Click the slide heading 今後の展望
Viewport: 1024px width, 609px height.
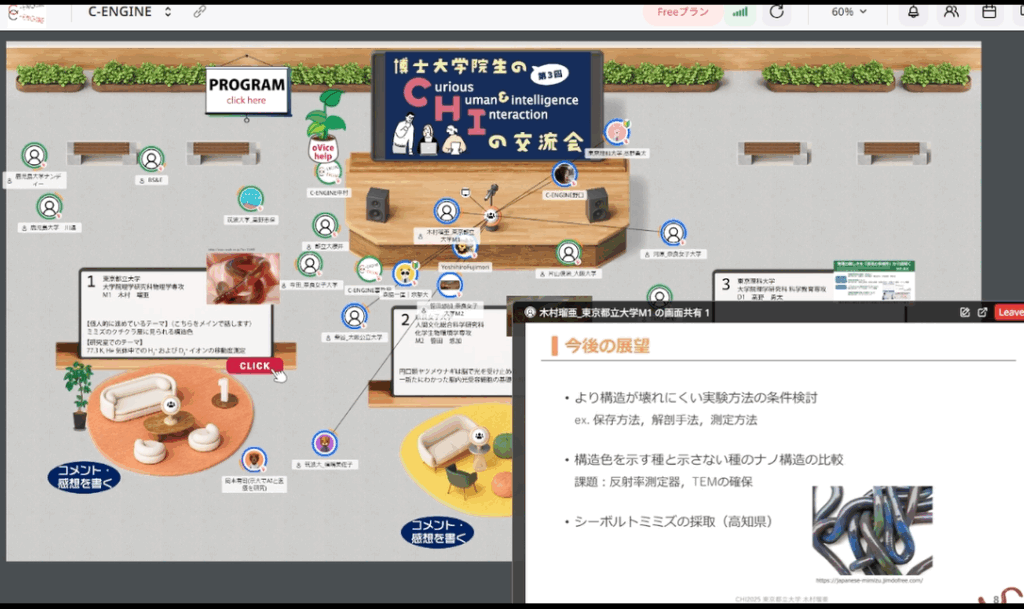point(607,345)
